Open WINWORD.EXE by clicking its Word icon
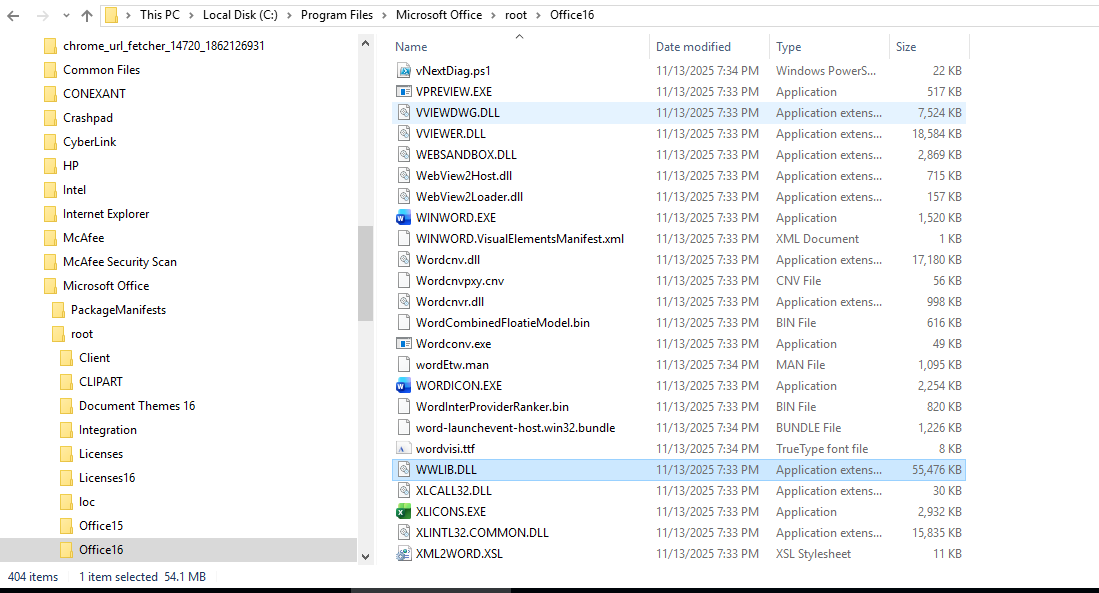The width and height of the screenshot is (1099, 593). [x=404, y=217]
